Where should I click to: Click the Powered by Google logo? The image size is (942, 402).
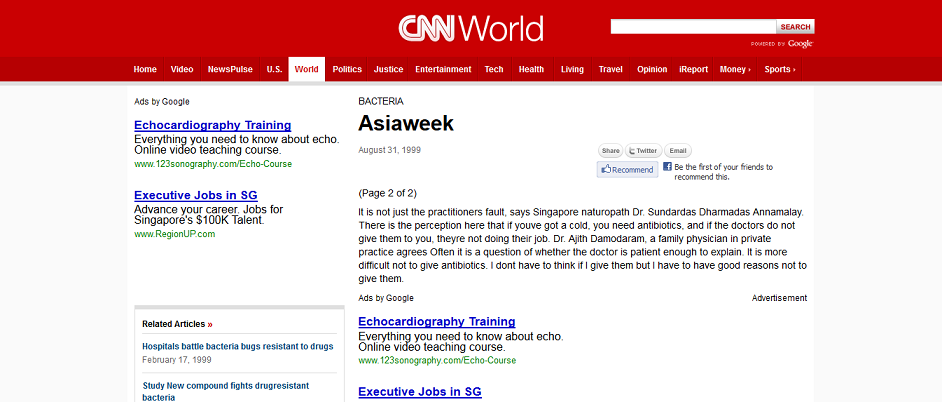[782, 43]
